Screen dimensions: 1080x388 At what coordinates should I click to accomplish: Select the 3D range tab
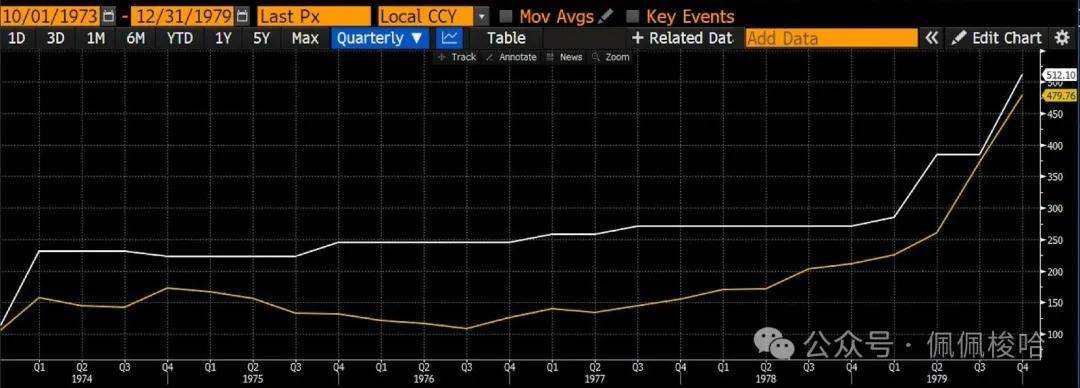pyautogui.click(x=56, y=39)
